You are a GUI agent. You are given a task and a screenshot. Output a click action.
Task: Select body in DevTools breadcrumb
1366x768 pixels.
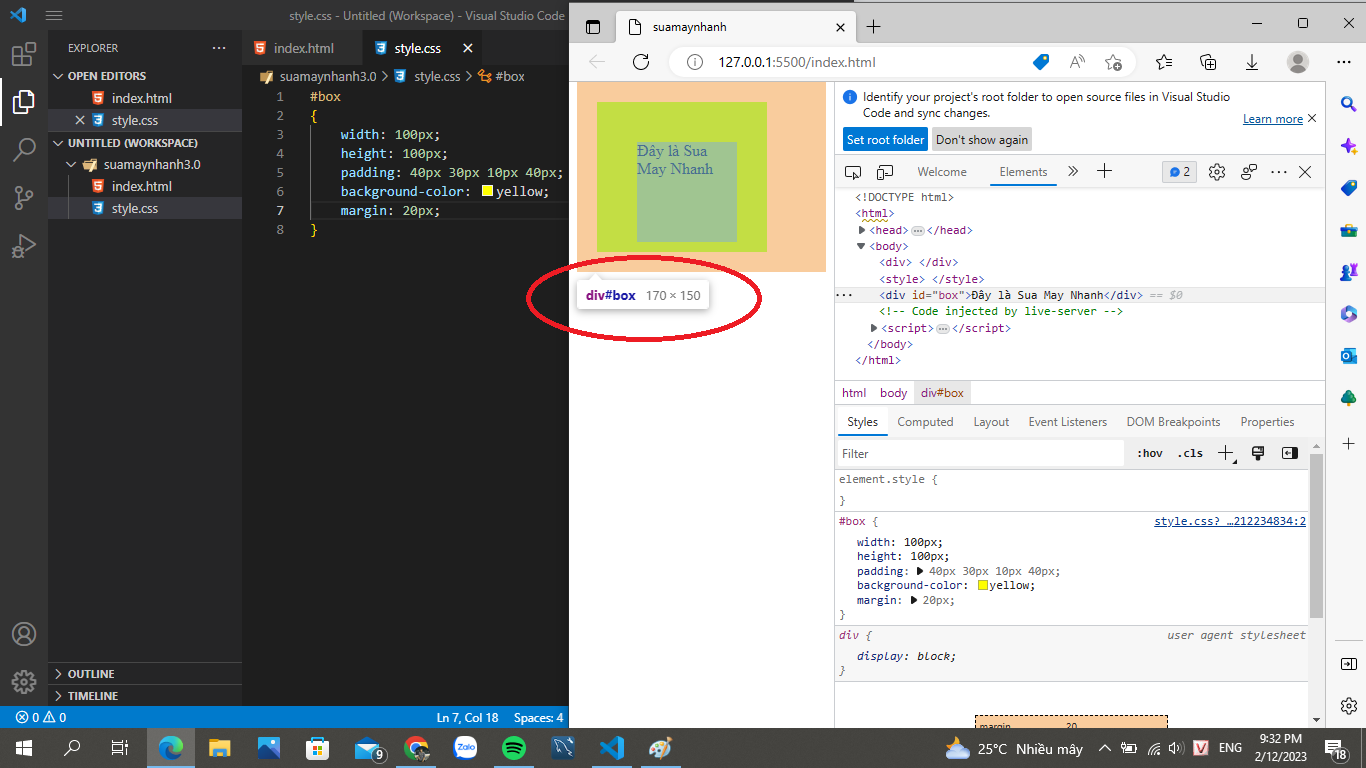893,393
